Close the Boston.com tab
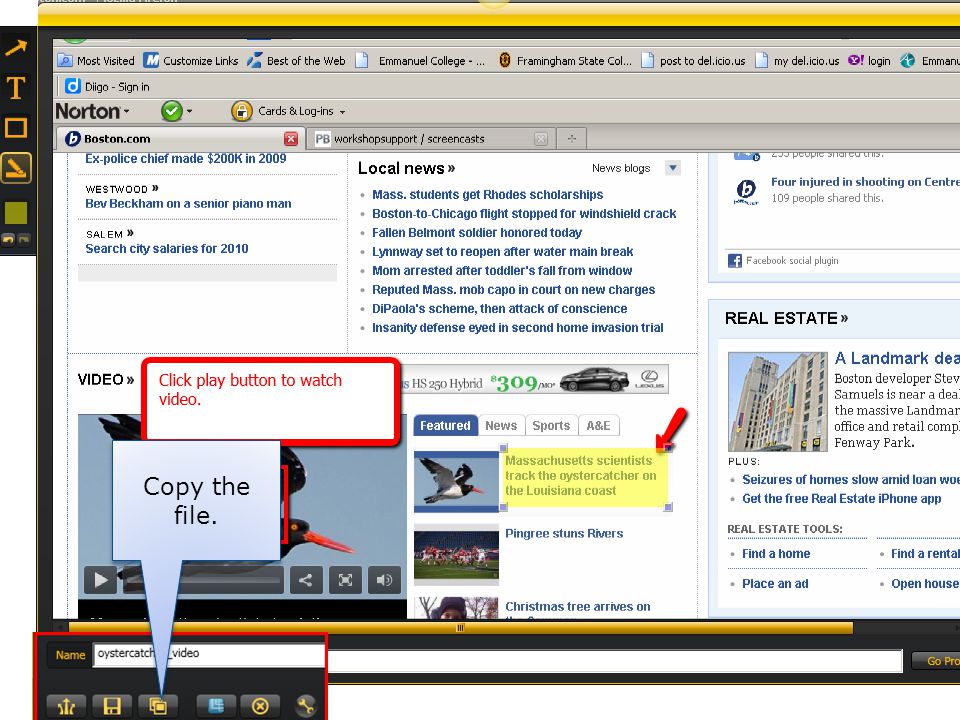 tap(291, 139)
